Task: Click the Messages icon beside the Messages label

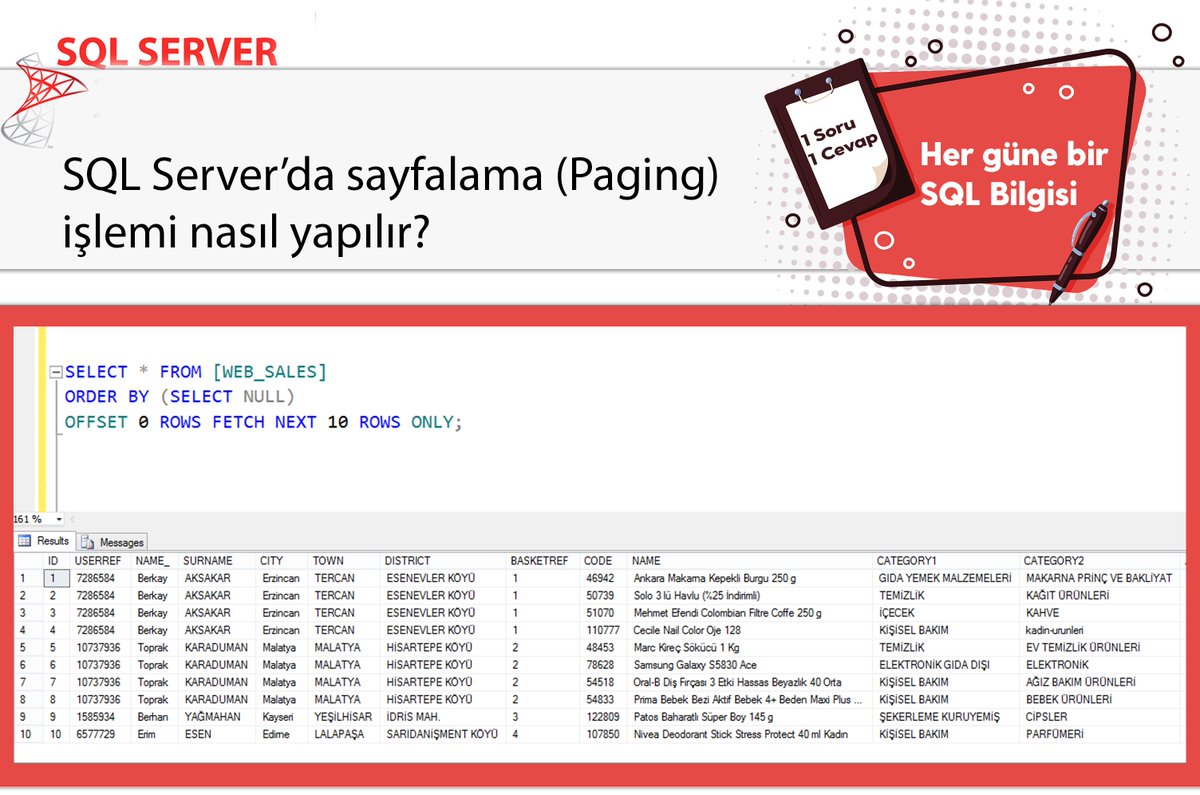Action: click(x=89, y=541)
